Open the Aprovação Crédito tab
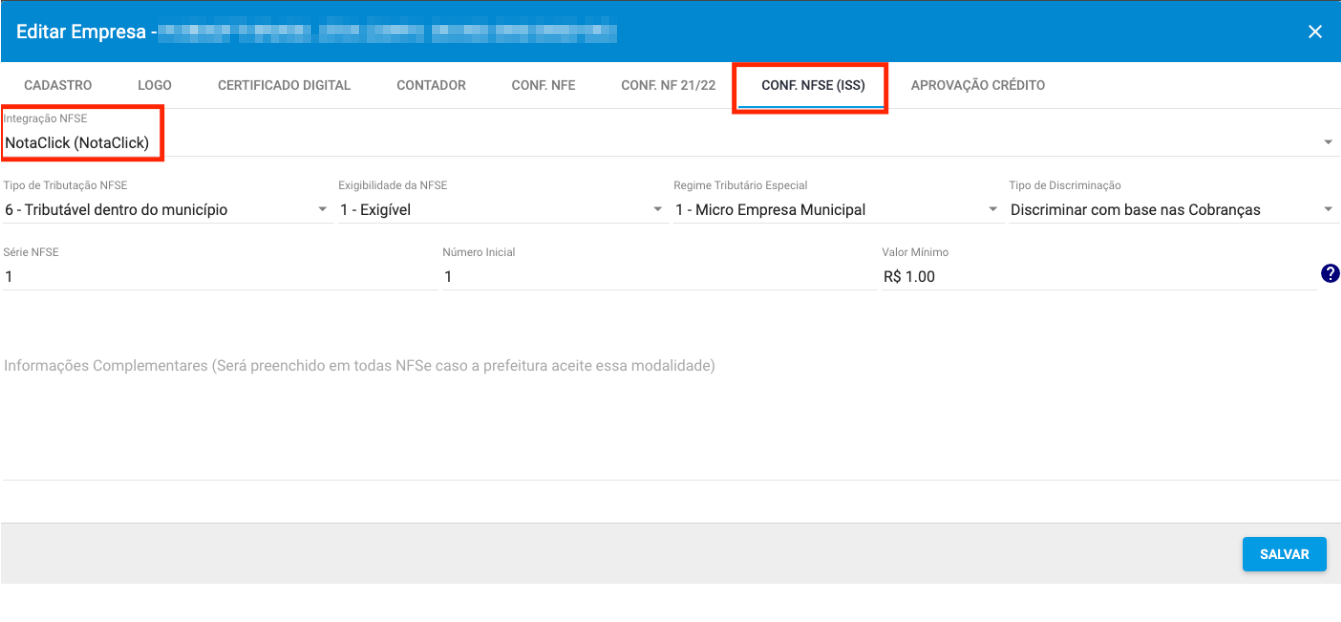This screenshot has width=1341, height=622. click(977, 86)
